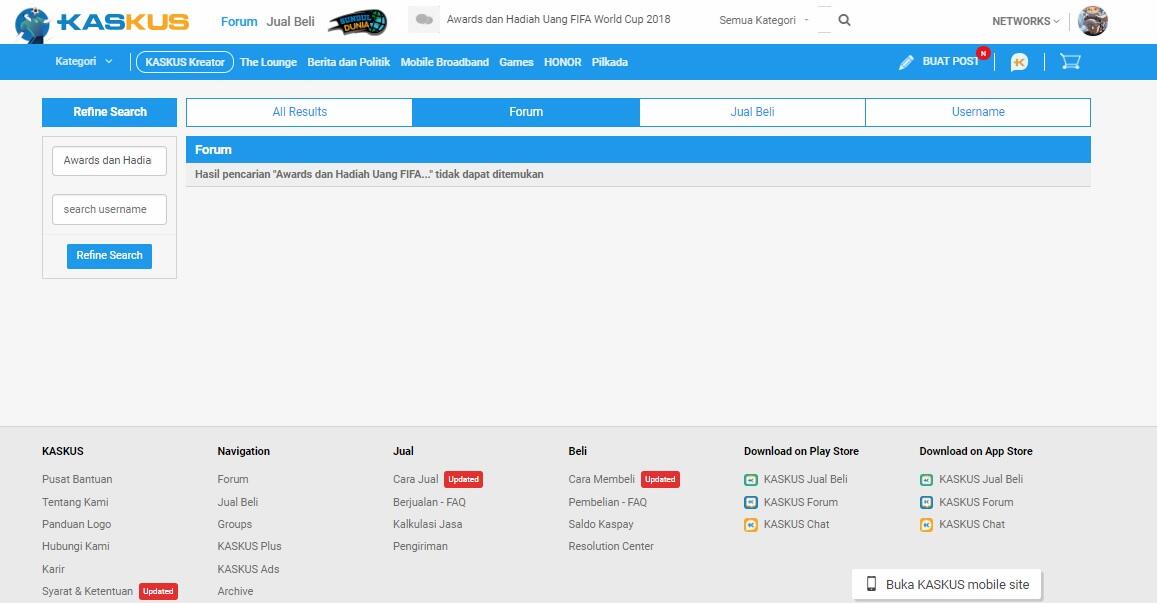The width and height of the screenshot is (1157, 603).
Task: Open Mobile Broadband category
Action: point(444,62)
